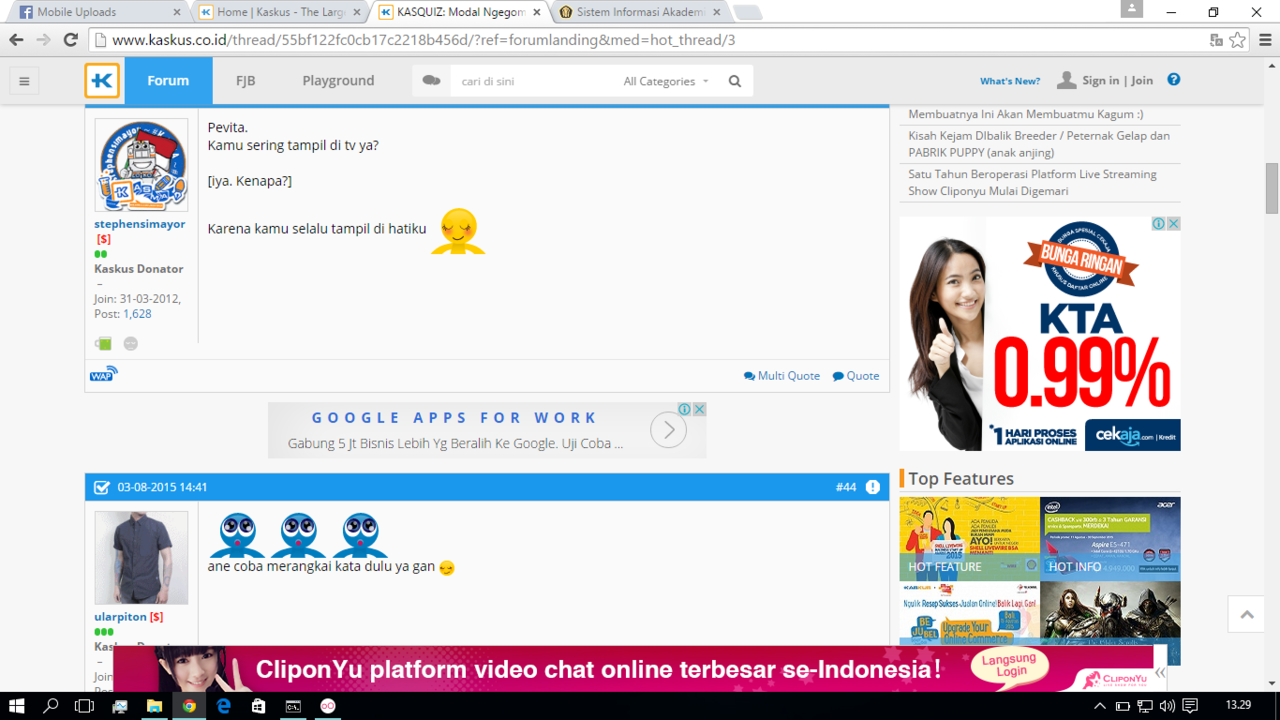Click the KTA 0.99% cekaja ad image
Screen dimensions: 1280x720
[x=1040, y=334]
